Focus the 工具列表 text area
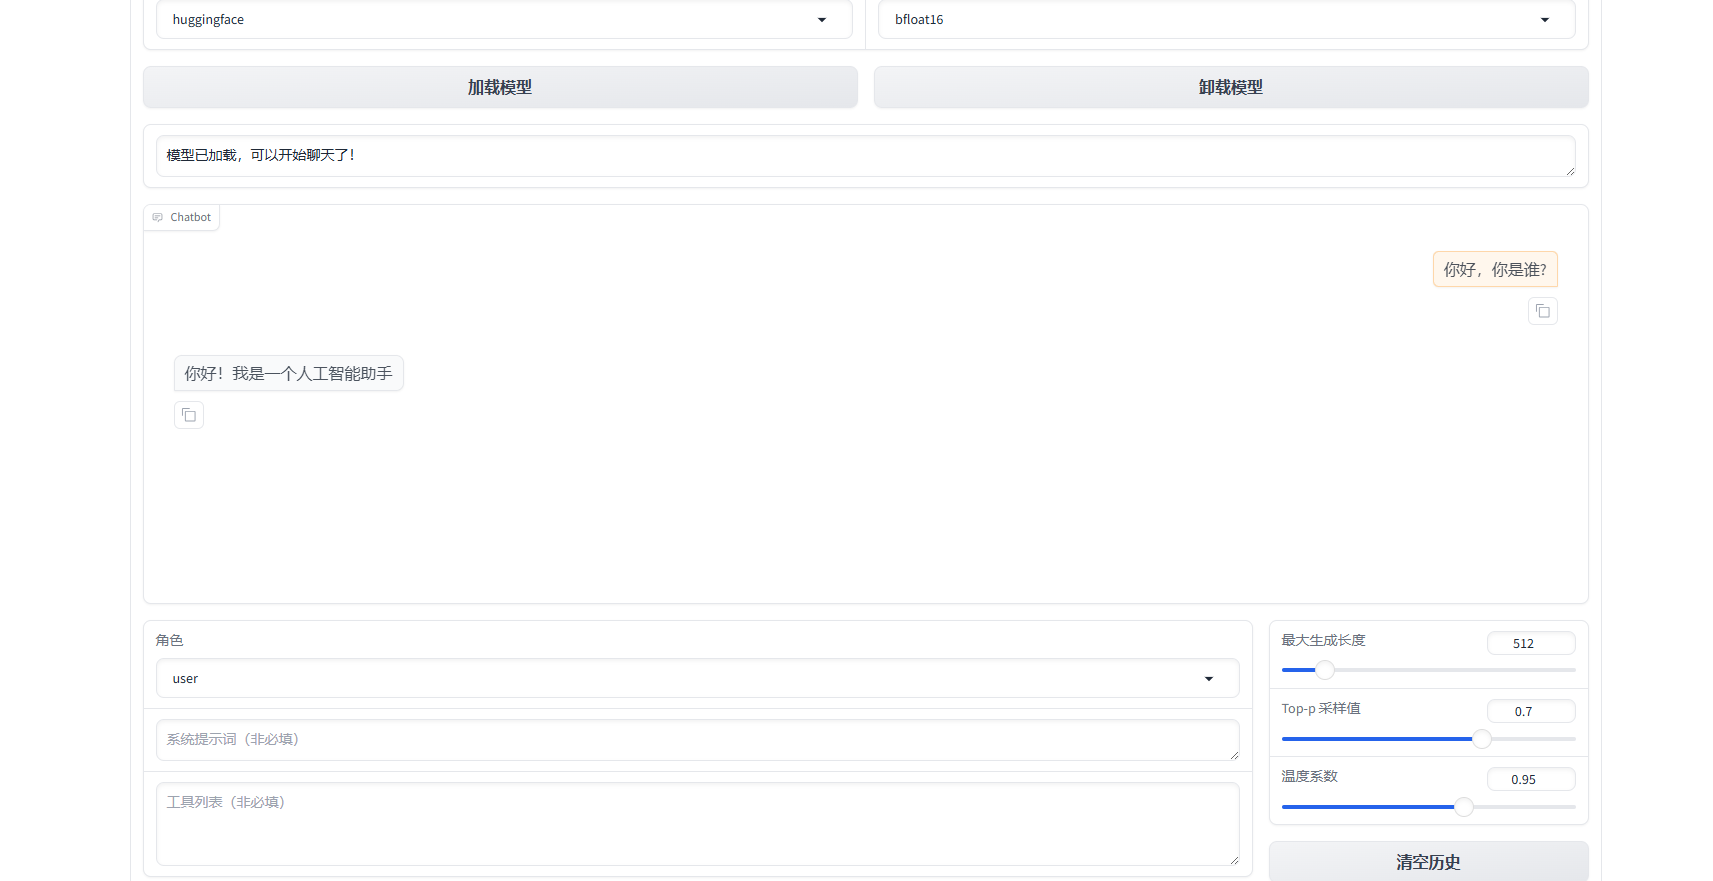Viewport: 1713px width, 881px height. pos(697,823)
